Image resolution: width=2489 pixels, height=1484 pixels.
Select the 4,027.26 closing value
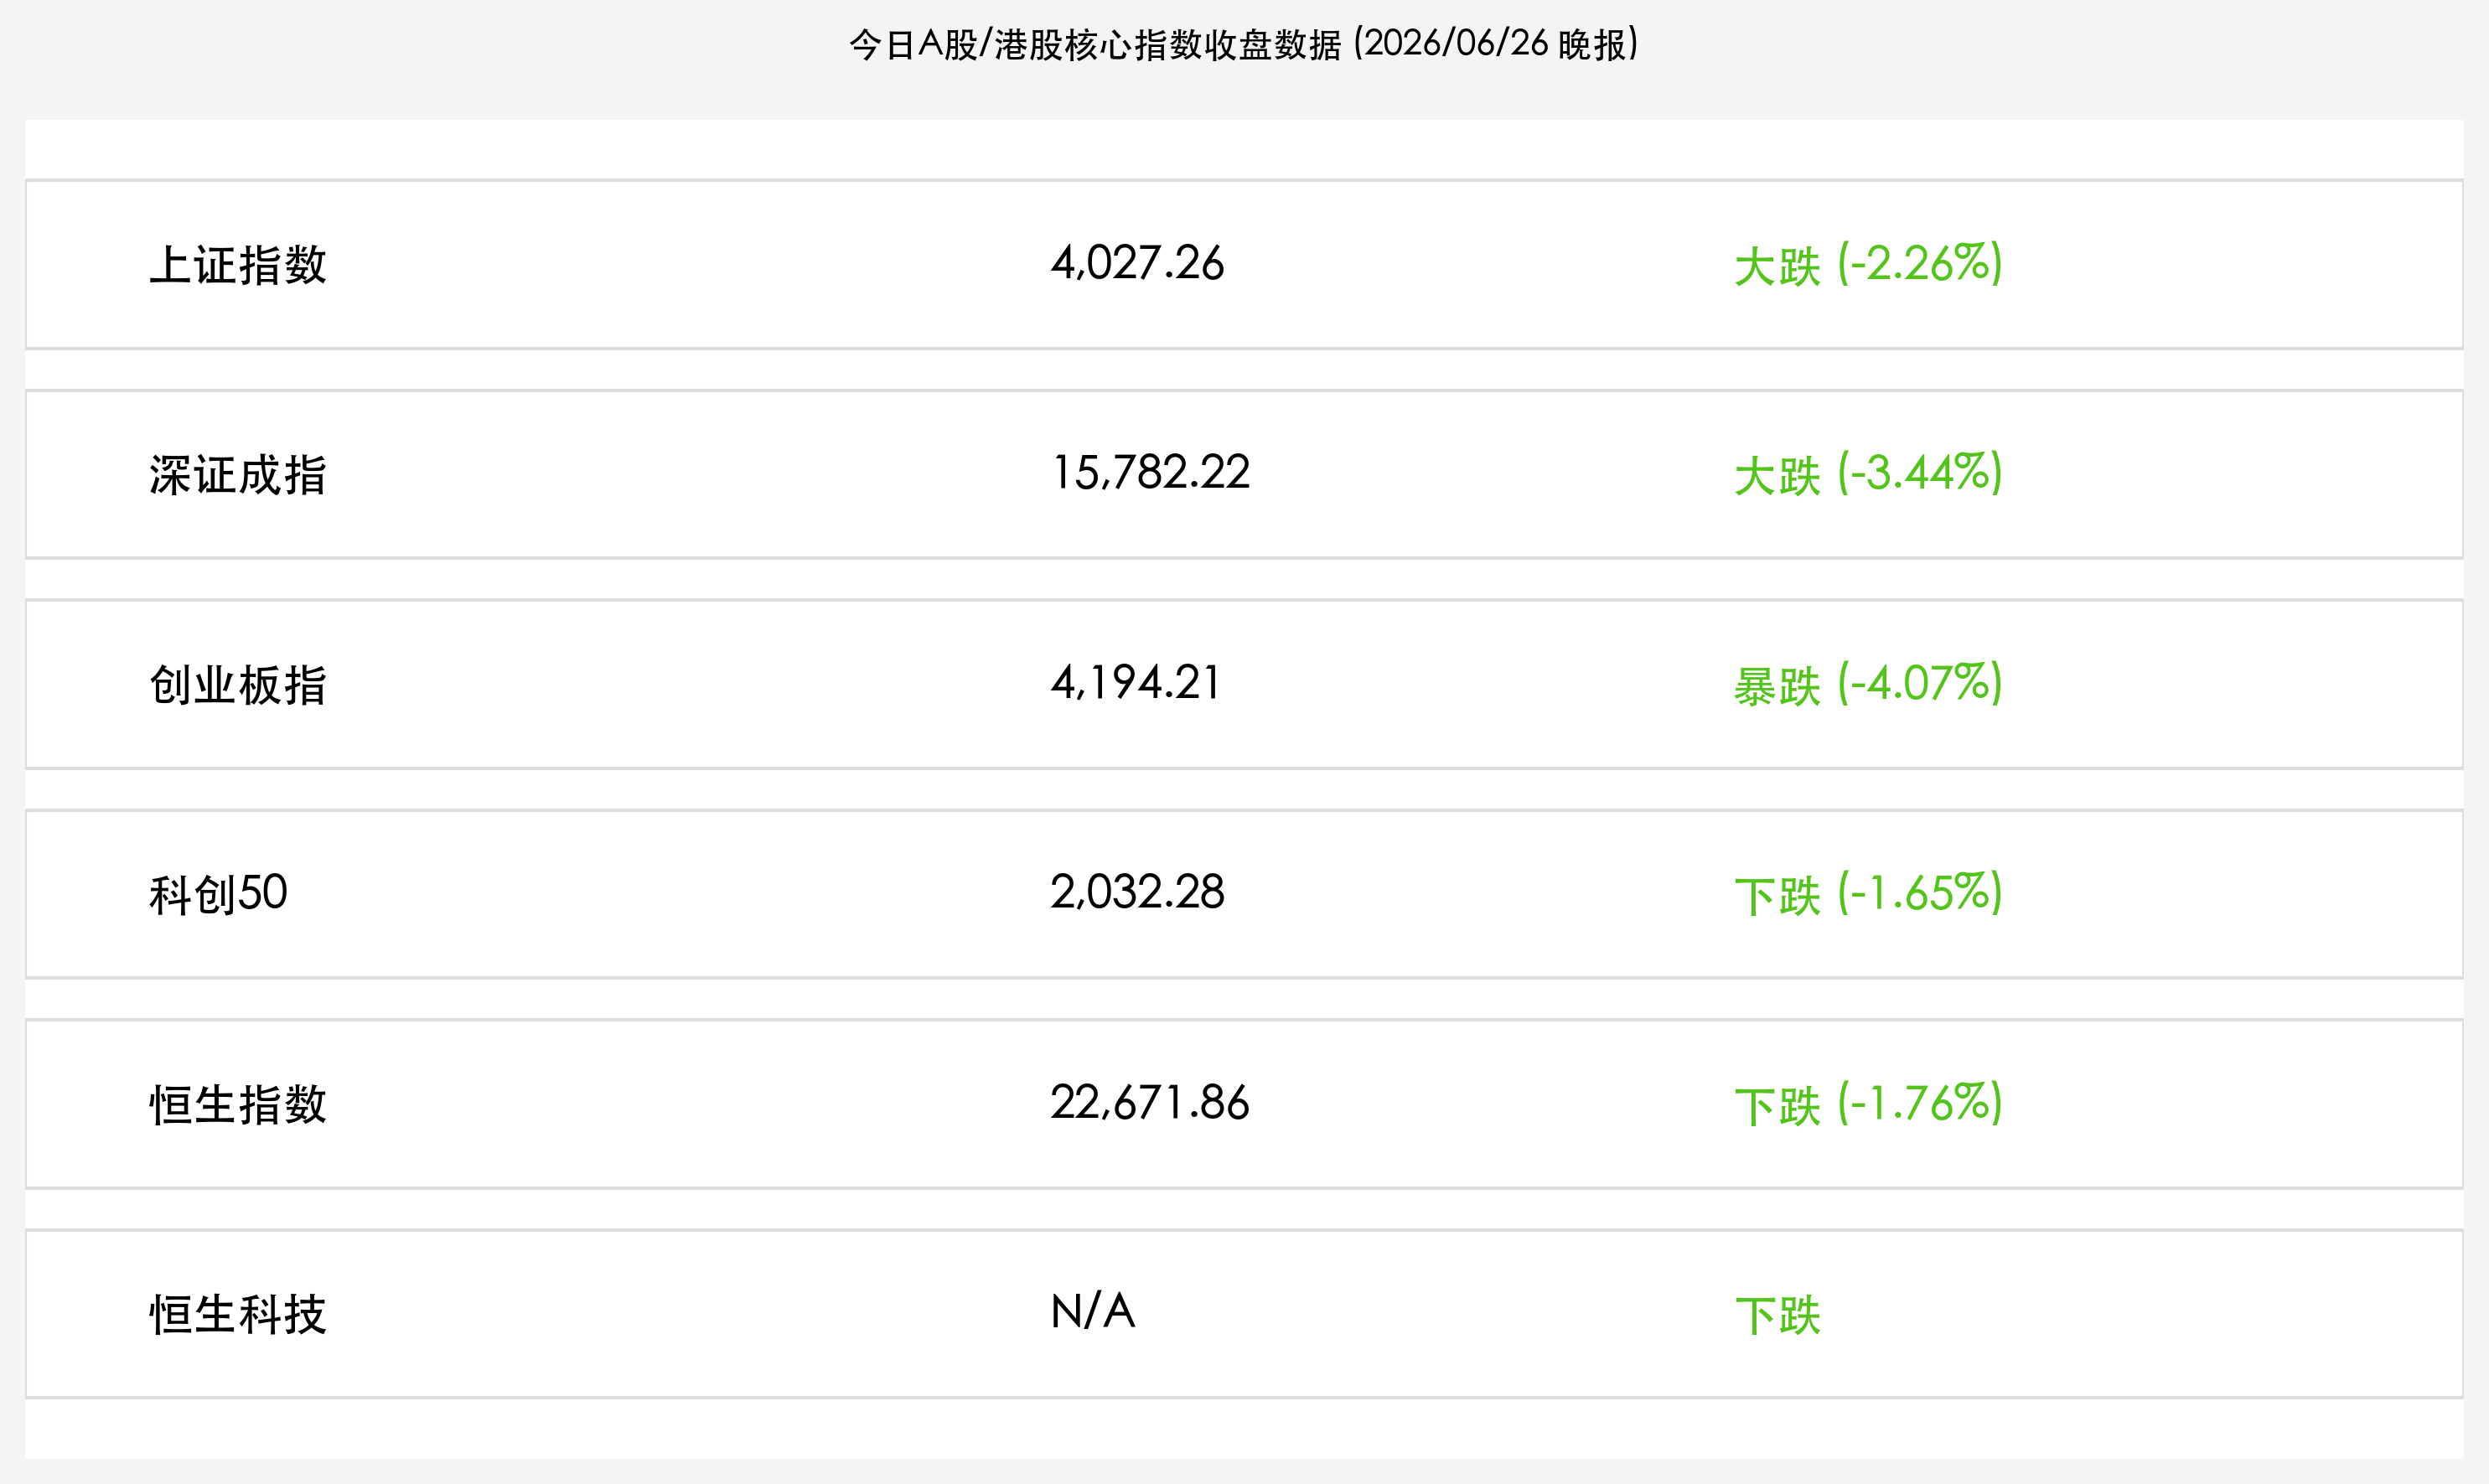click(x=1137, y=263)
